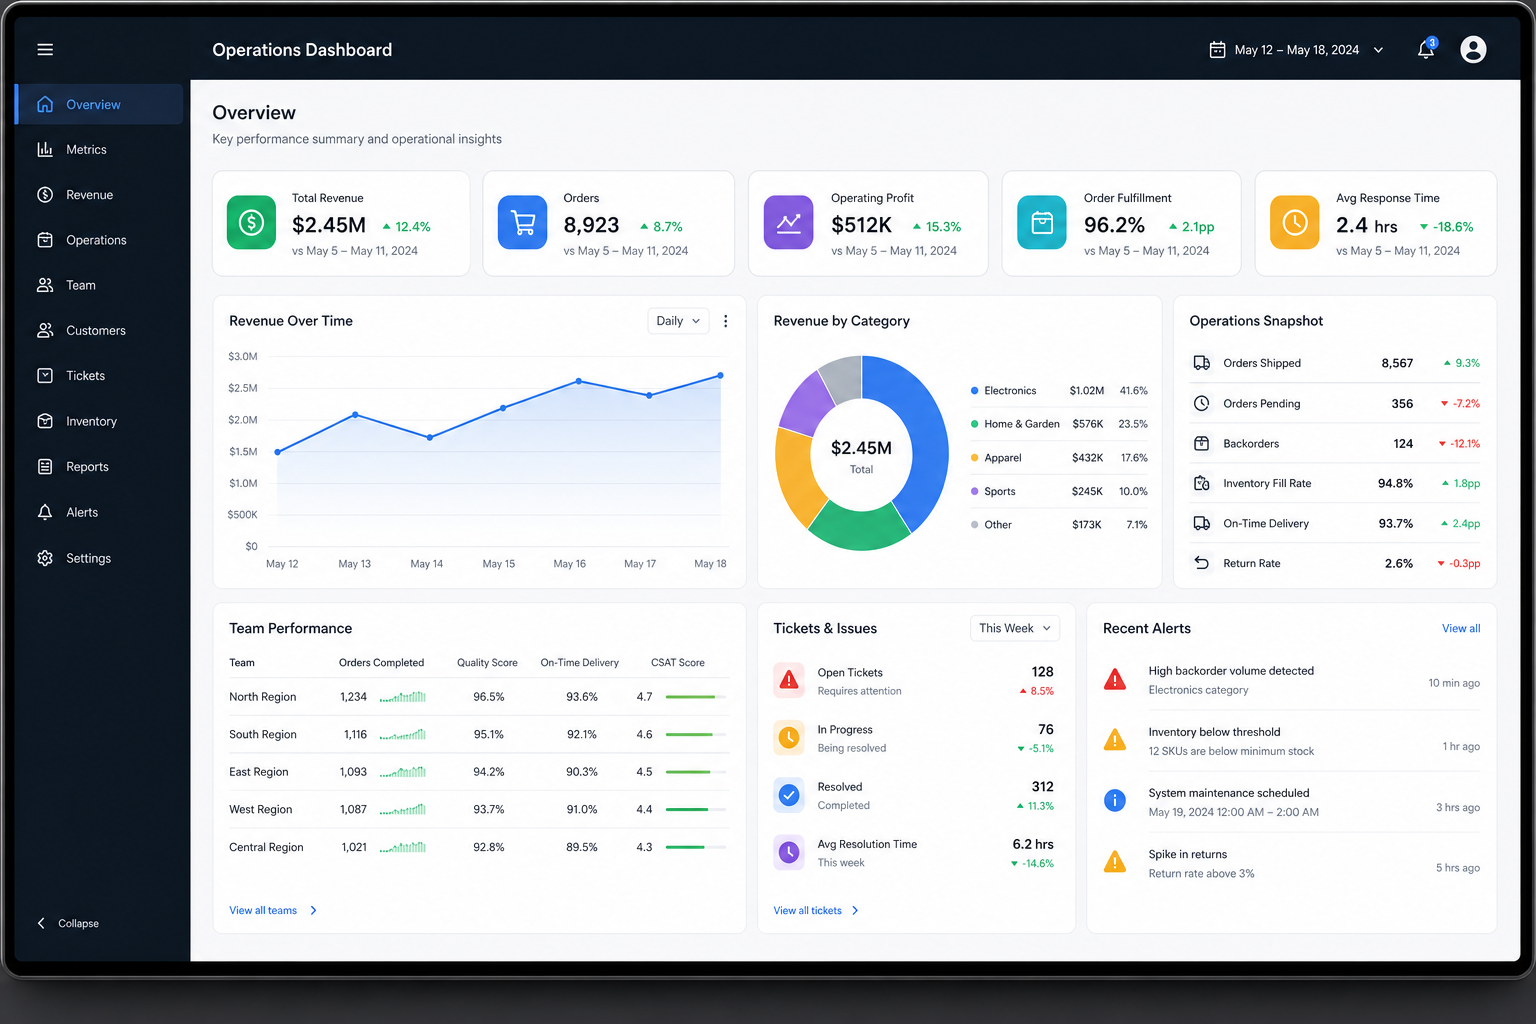Click the Apparel legend color dot
Image resolution: width=1536 pixels, height=1024 pixels.
coord(974,458)
